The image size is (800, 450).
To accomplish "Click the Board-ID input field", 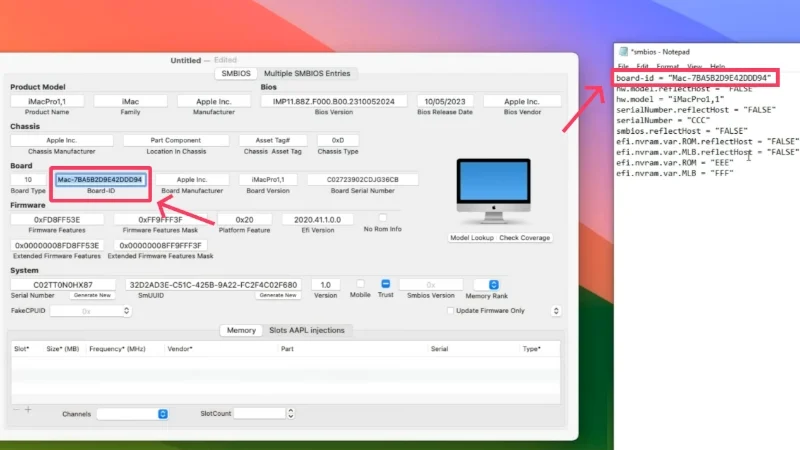I will (101, 180).
